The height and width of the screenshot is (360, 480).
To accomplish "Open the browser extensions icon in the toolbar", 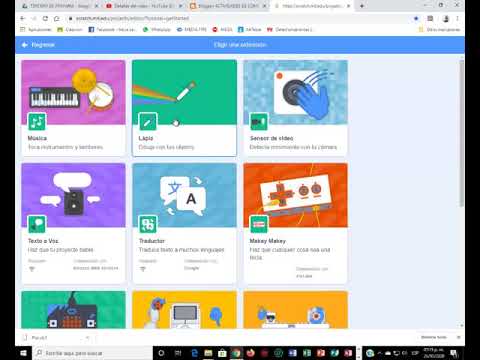I will pos(430,19).
